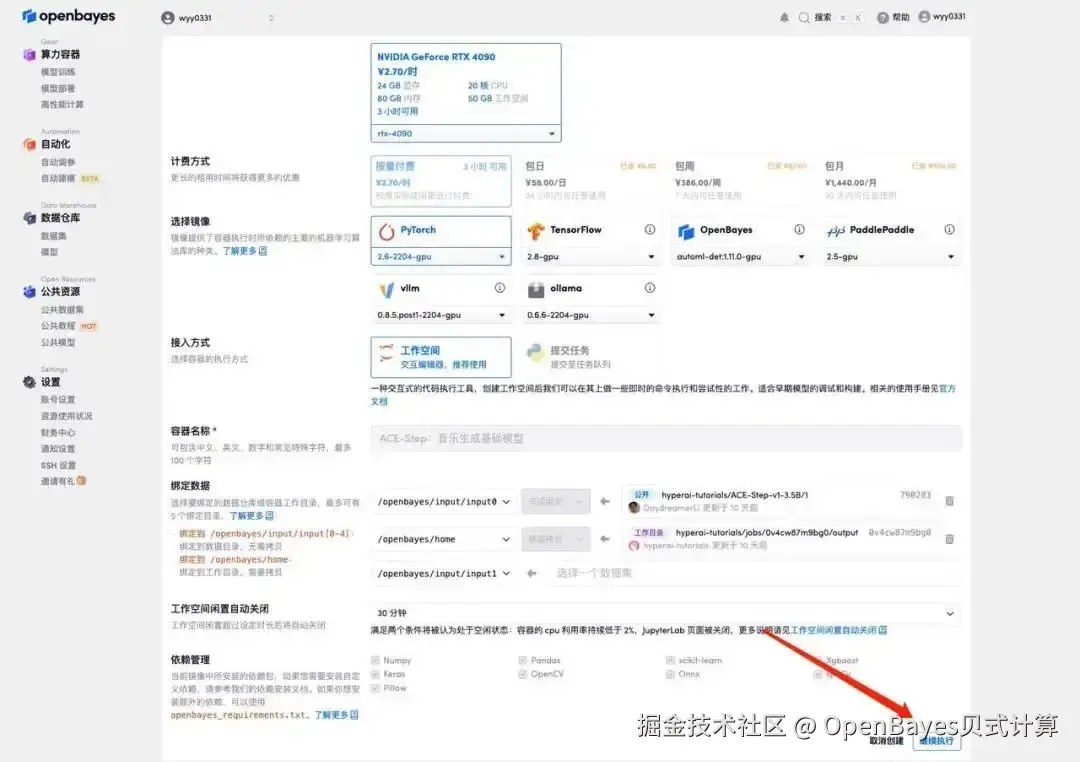The width and height of the screenshot is (1080, 762).
Task: Toggle the OpenCV dependency checkbox
Action: 523,674
